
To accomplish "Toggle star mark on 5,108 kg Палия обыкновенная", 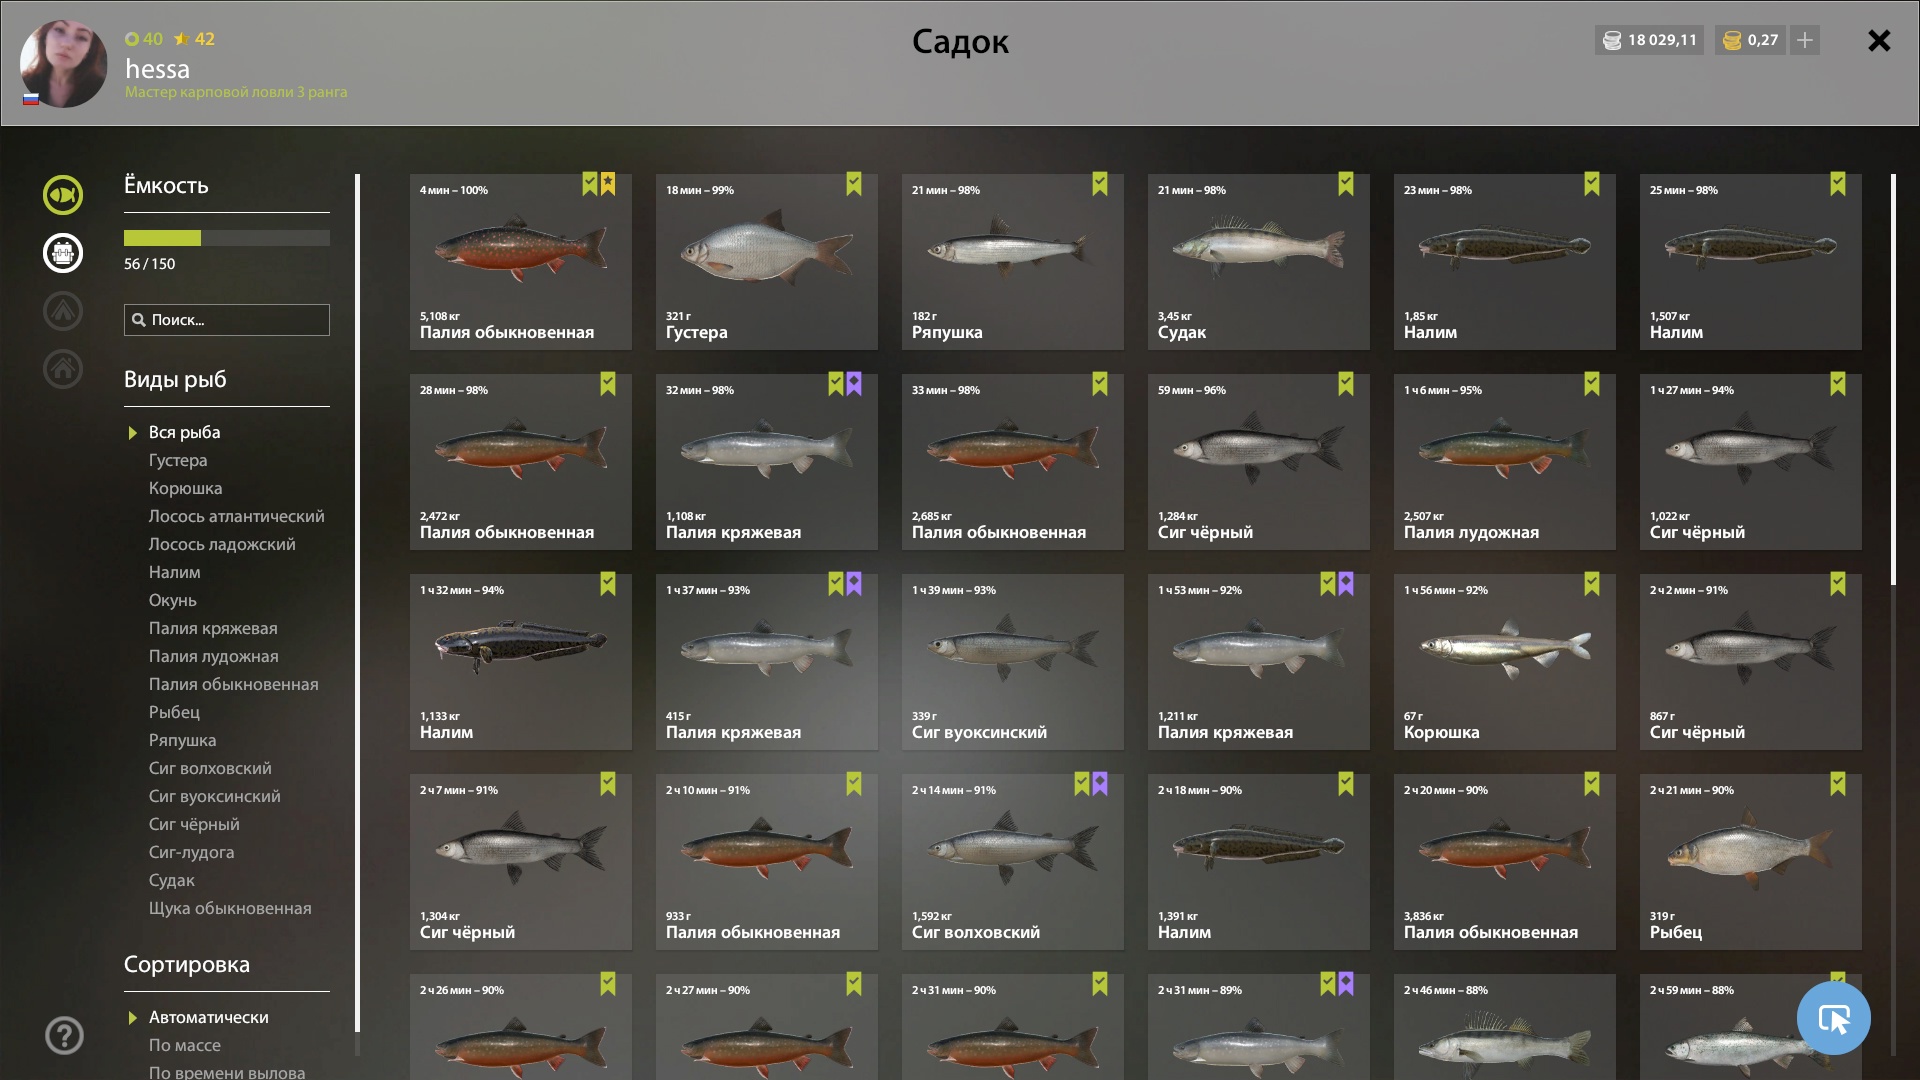I will click(x=608, y=184).
